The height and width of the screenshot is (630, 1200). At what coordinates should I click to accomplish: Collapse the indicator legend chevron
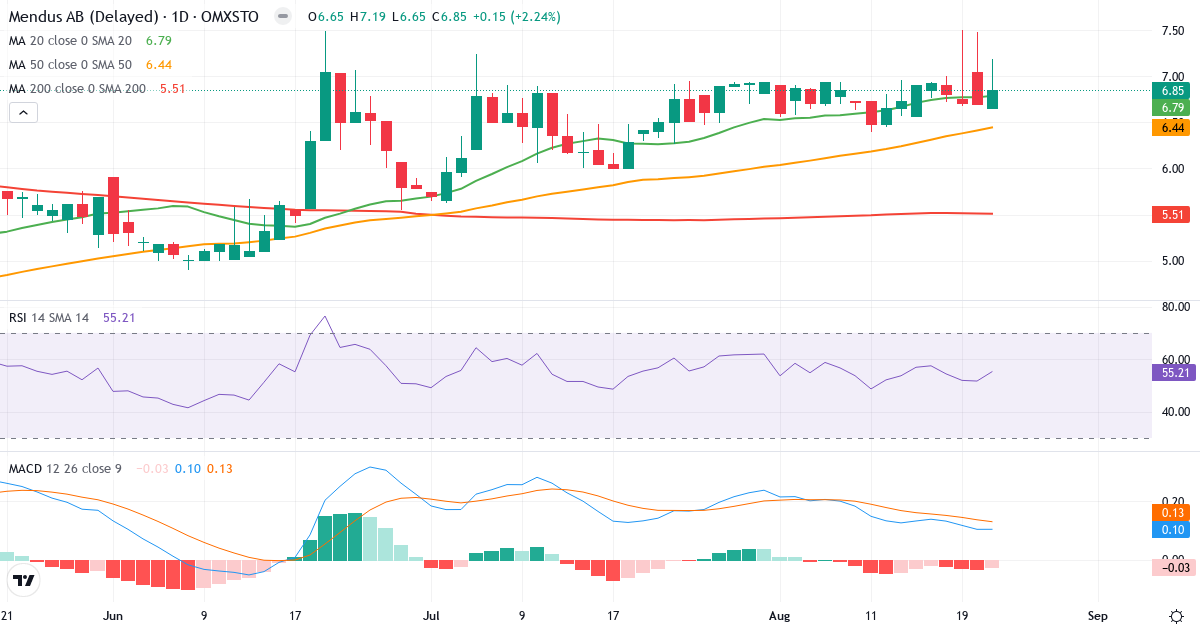(24, 113)
